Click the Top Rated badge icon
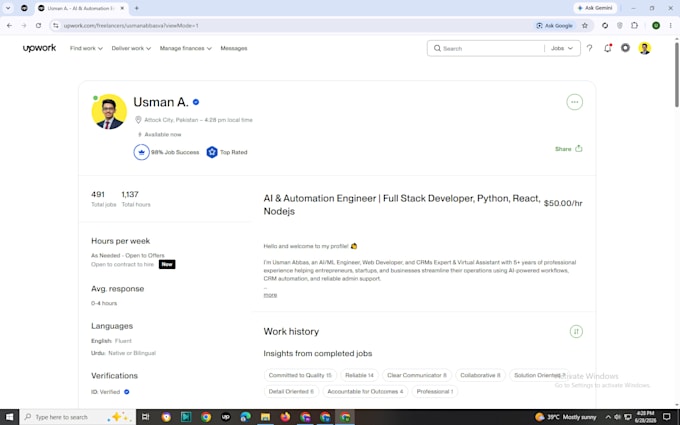Image resolution: width=680 pixels, height=425 pixels. [212, 152]
